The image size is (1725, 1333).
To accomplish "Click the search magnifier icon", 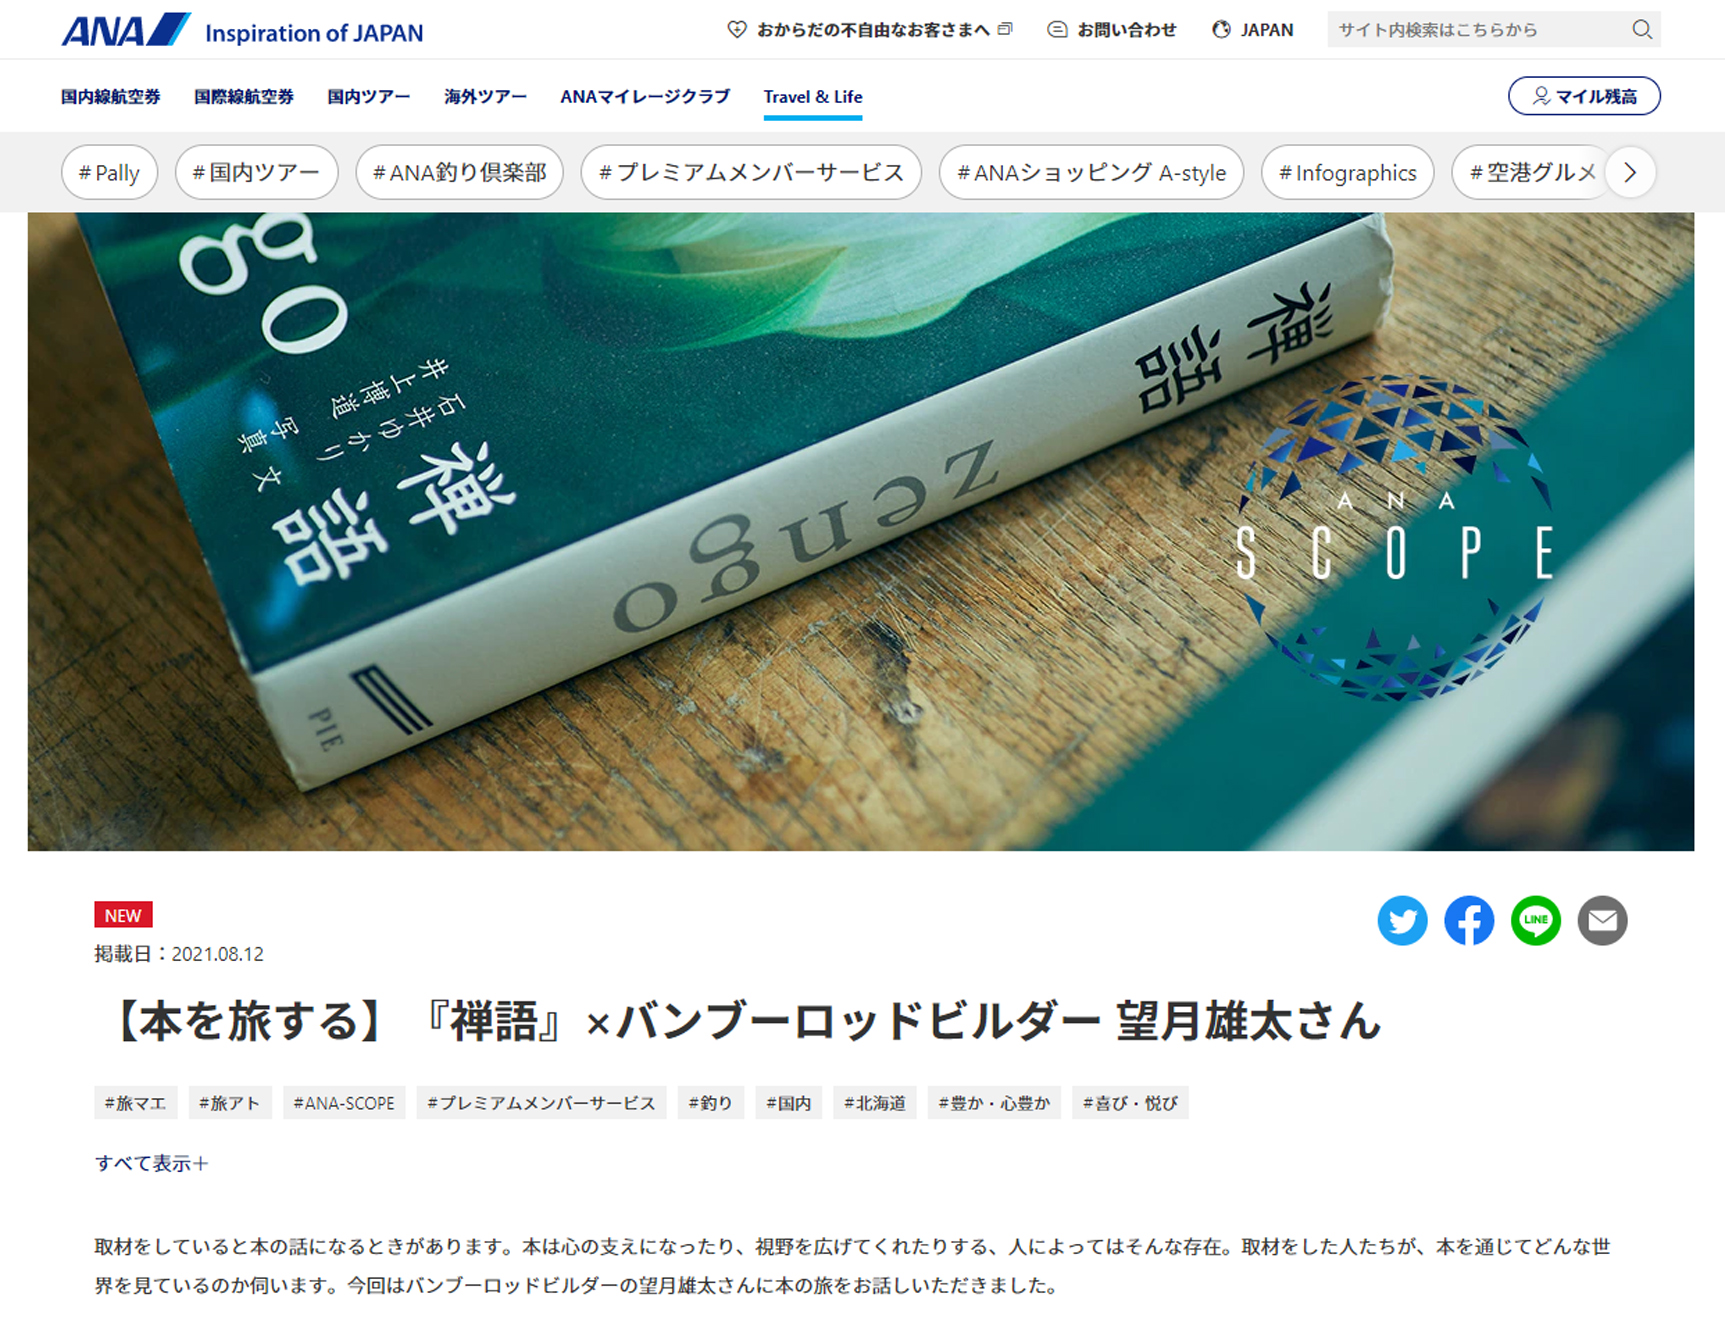I will 1642,30.
